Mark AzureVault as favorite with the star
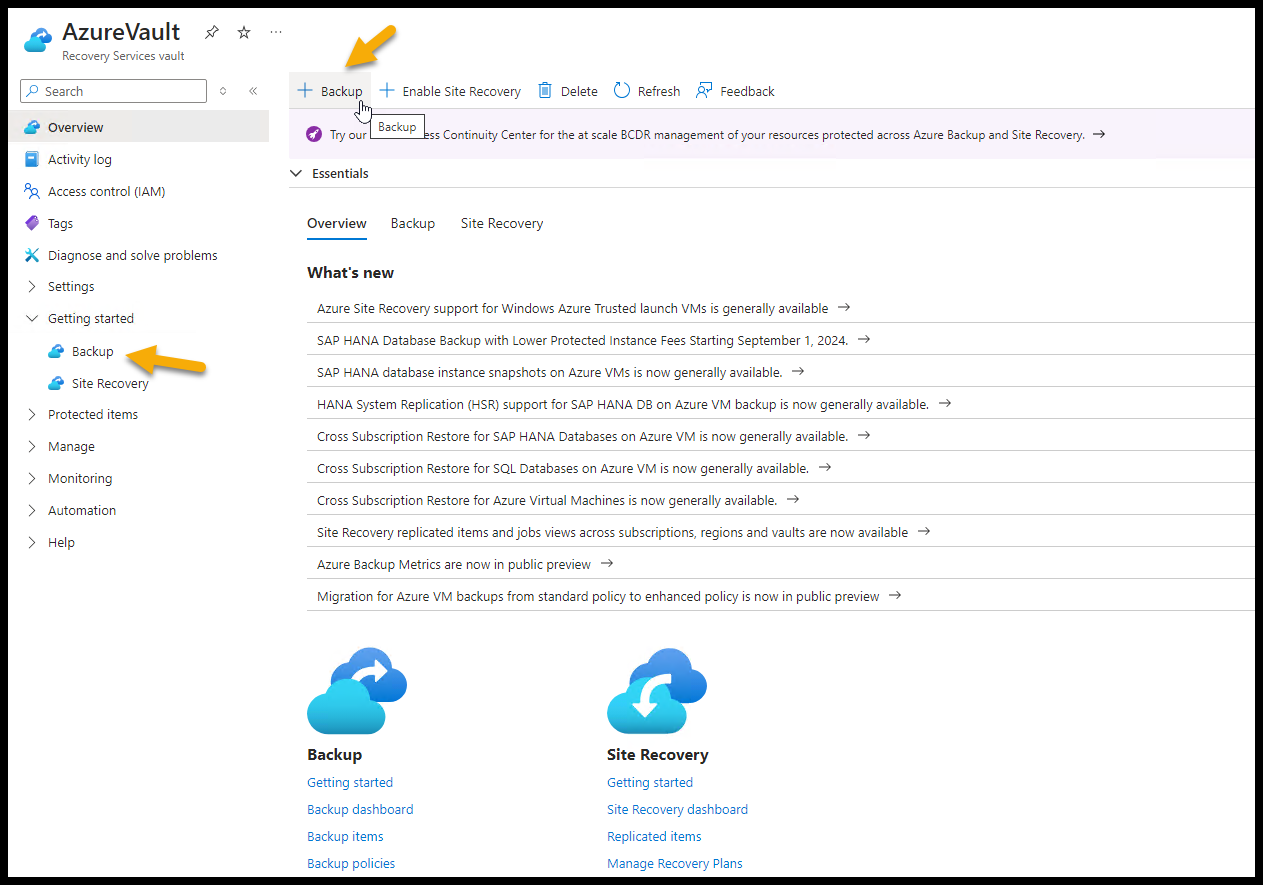The height and width of the screenshot is (885, 1263). pos(244,32)
